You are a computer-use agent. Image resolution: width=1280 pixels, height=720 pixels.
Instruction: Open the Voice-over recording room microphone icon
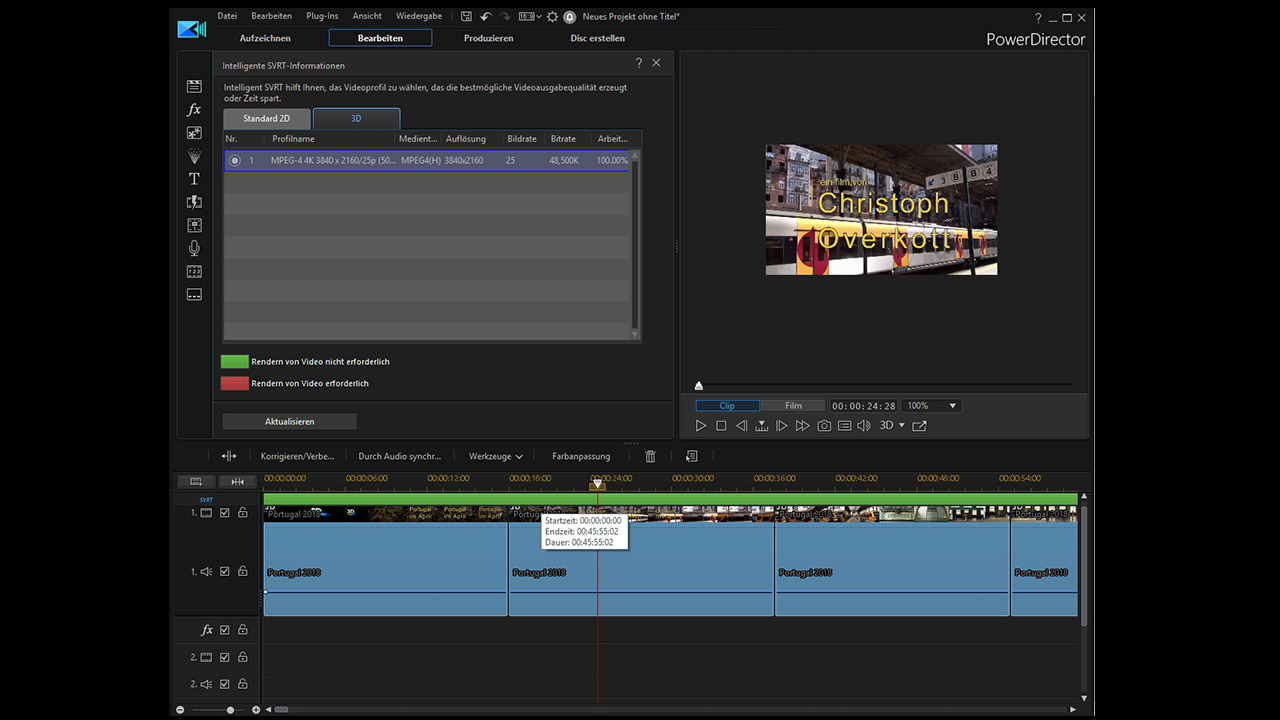194,248
